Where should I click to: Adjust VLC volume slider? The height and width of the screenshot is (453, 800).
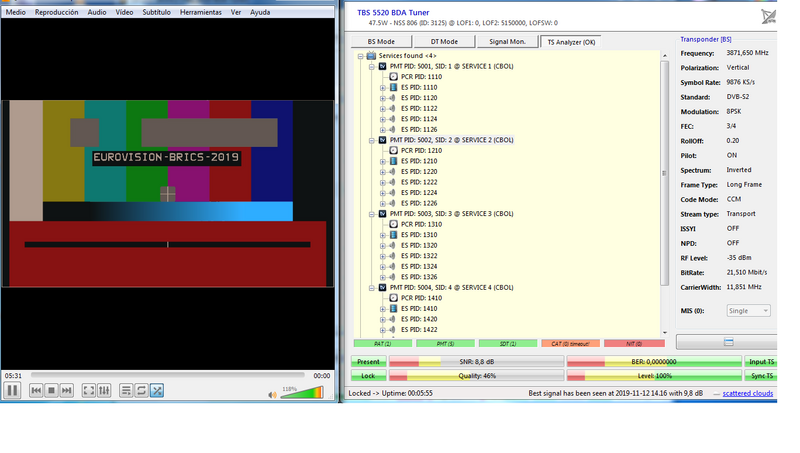click(302, 393)
